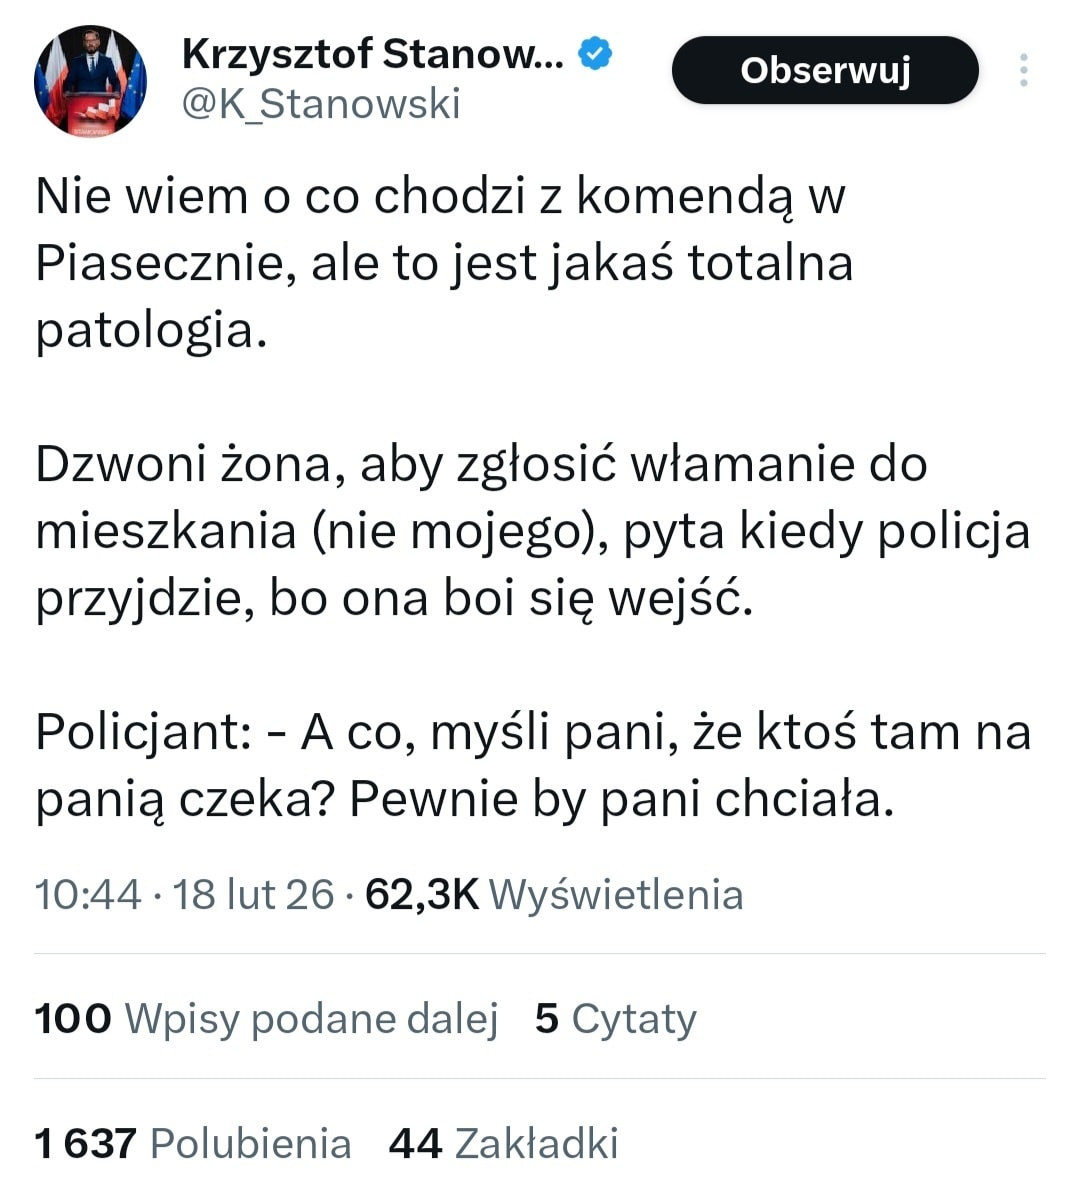Click the 44 bookmarks number
The height and width of the screenshot is (1200, 1080).
click(x=415, y=1143)
